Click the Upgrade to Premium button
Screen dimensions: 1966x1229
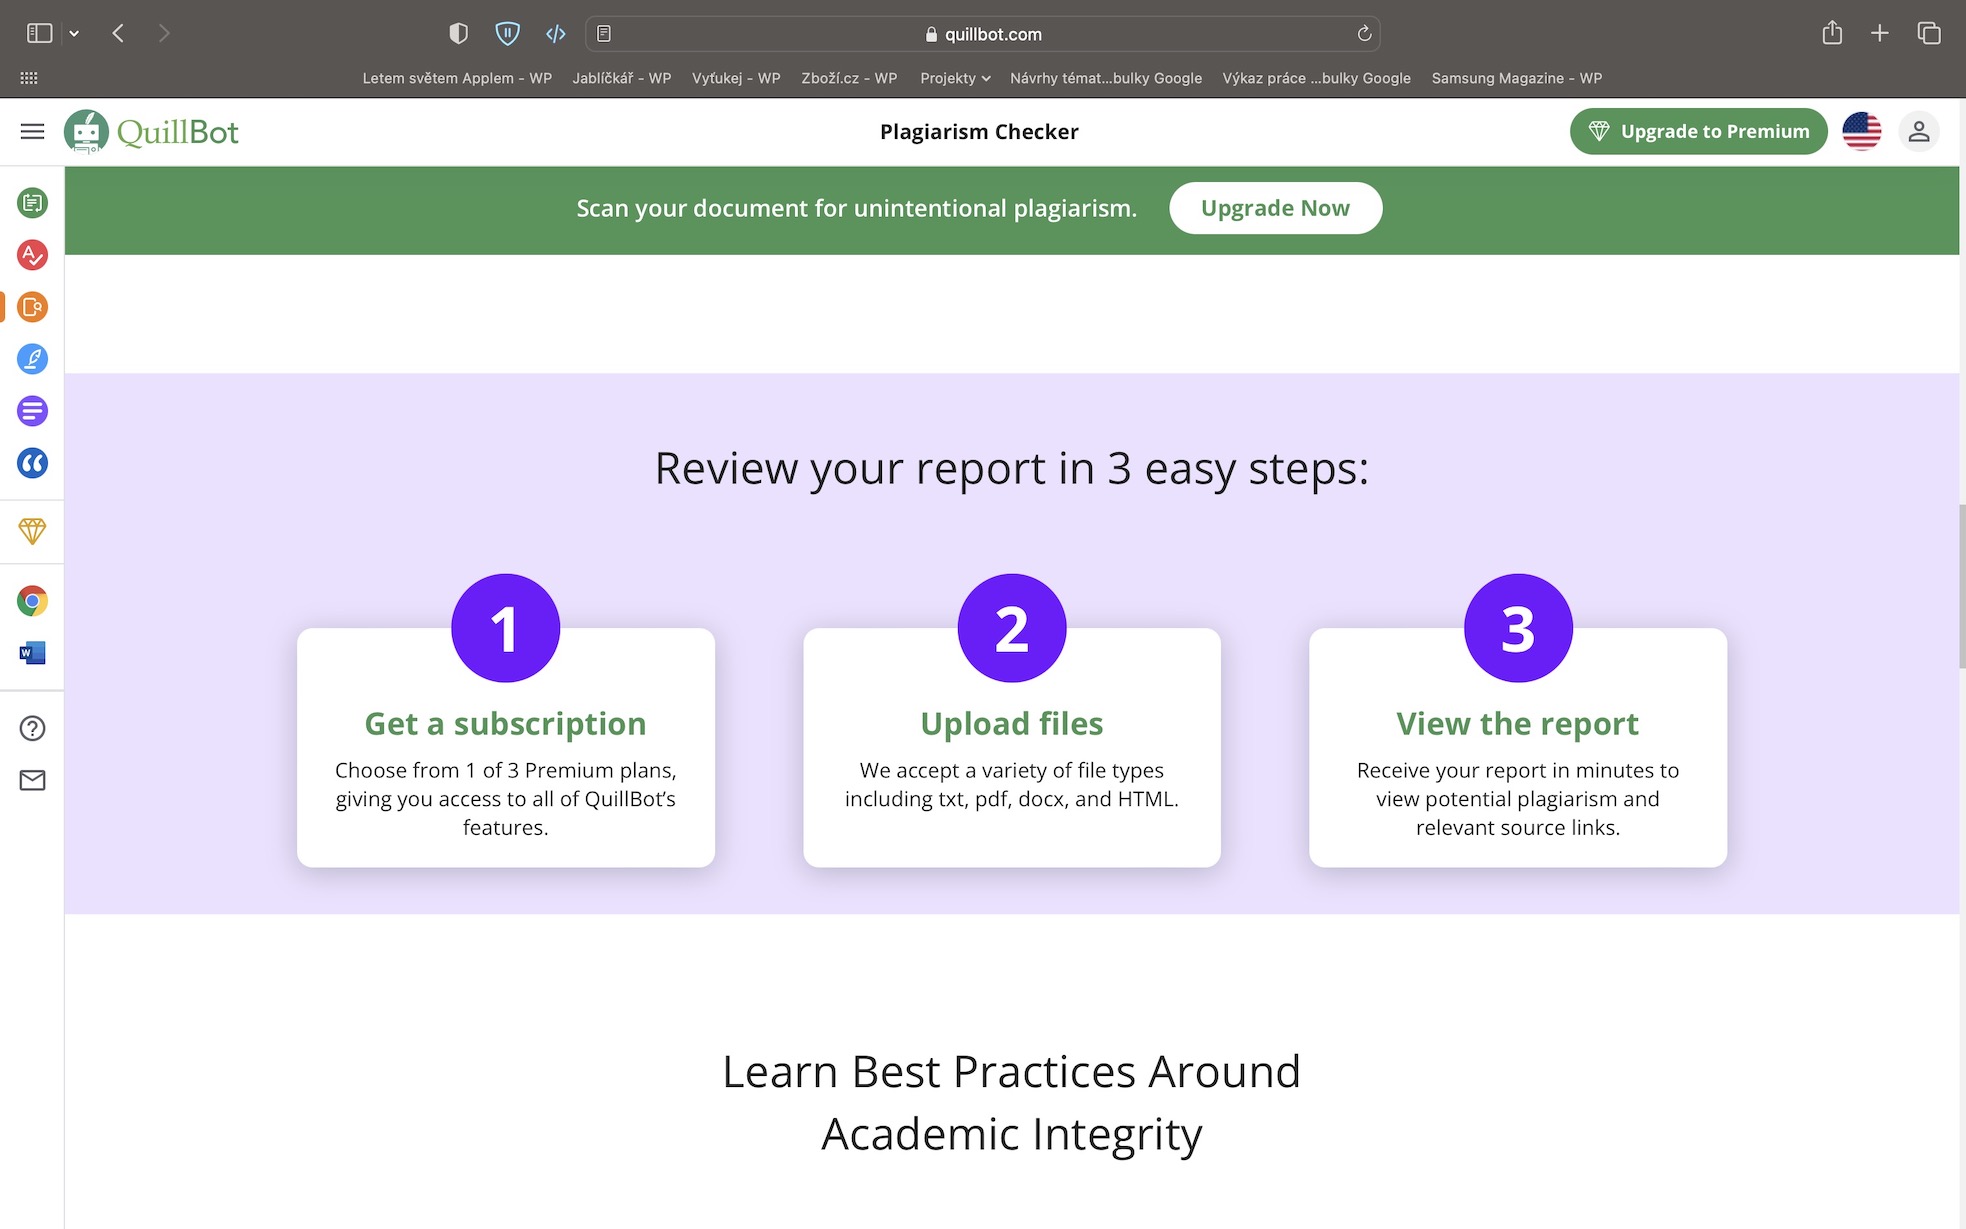tap(1698, 131)
